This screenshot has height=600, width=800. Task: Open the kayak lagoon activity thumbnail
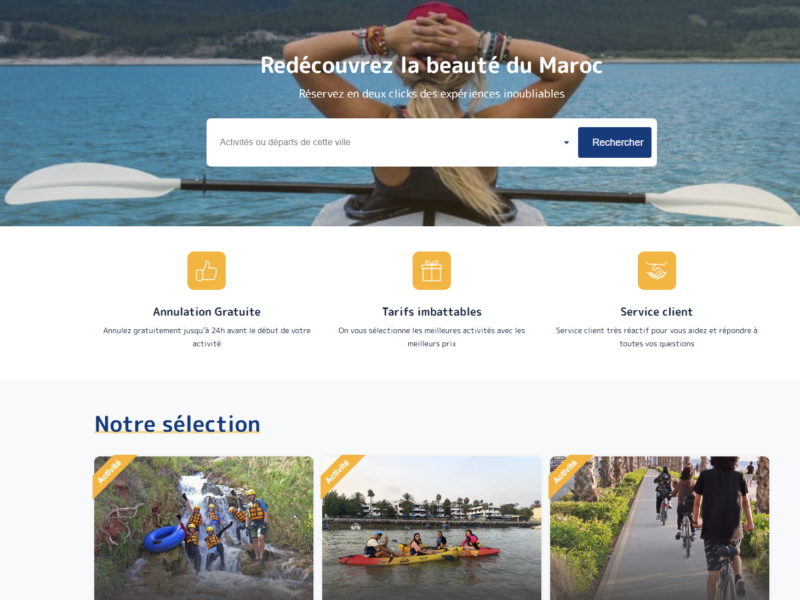coord(432,528)
